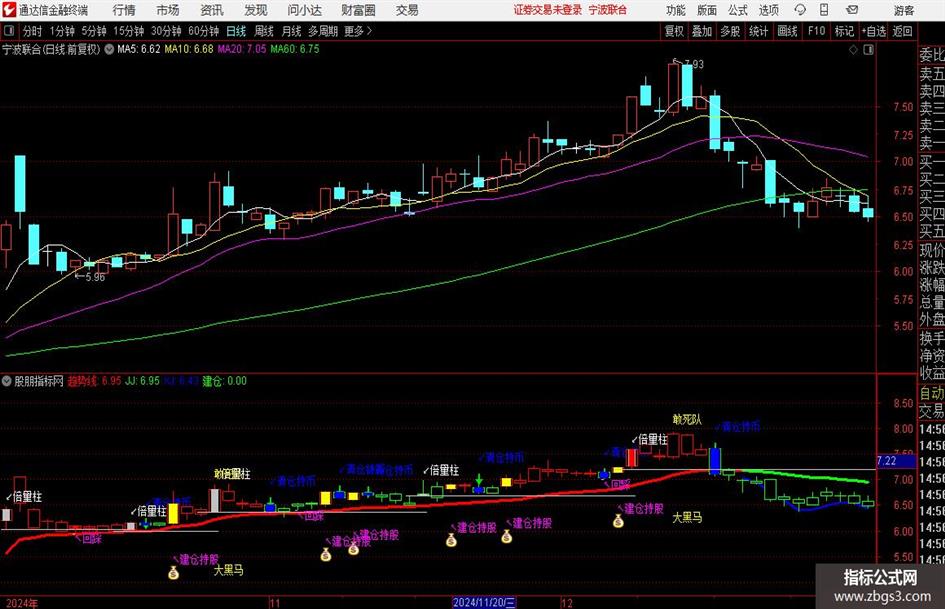Click the 叠加 overlay toolbar button

click(x=702, y=31)
